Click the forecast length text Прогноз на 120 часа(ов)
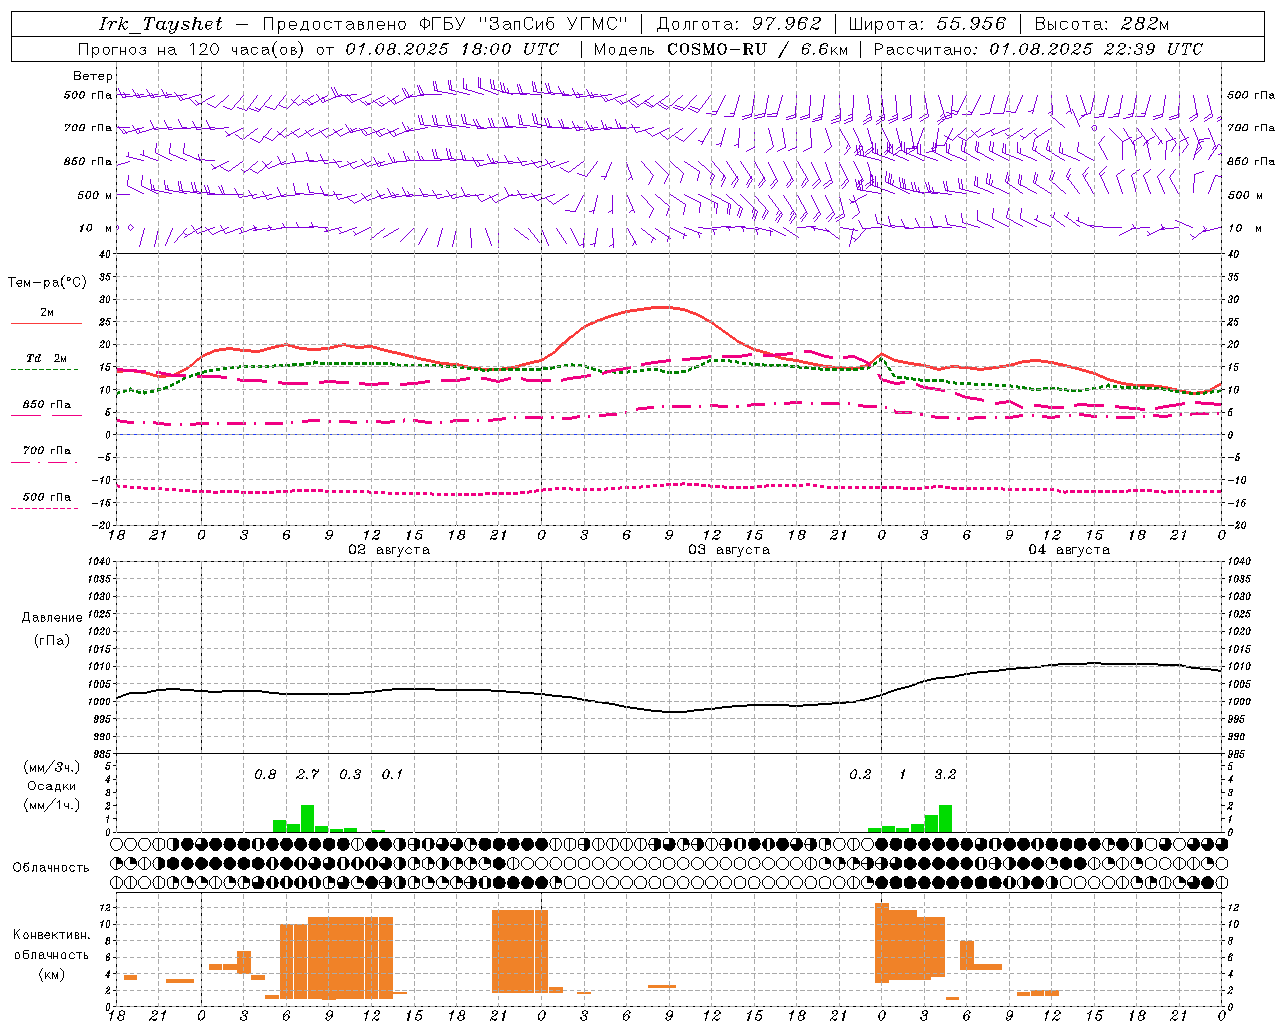Viewport: 1280px width, 1024px height. [x=192, y=49]
